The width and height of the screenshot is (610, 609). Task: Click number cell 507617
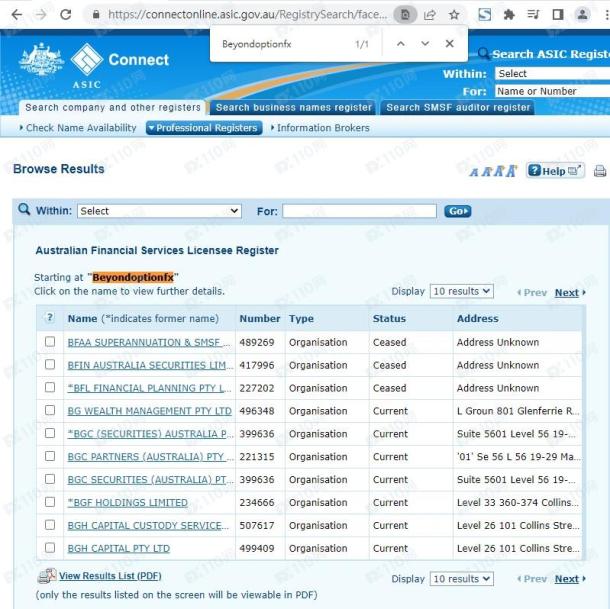257,525
